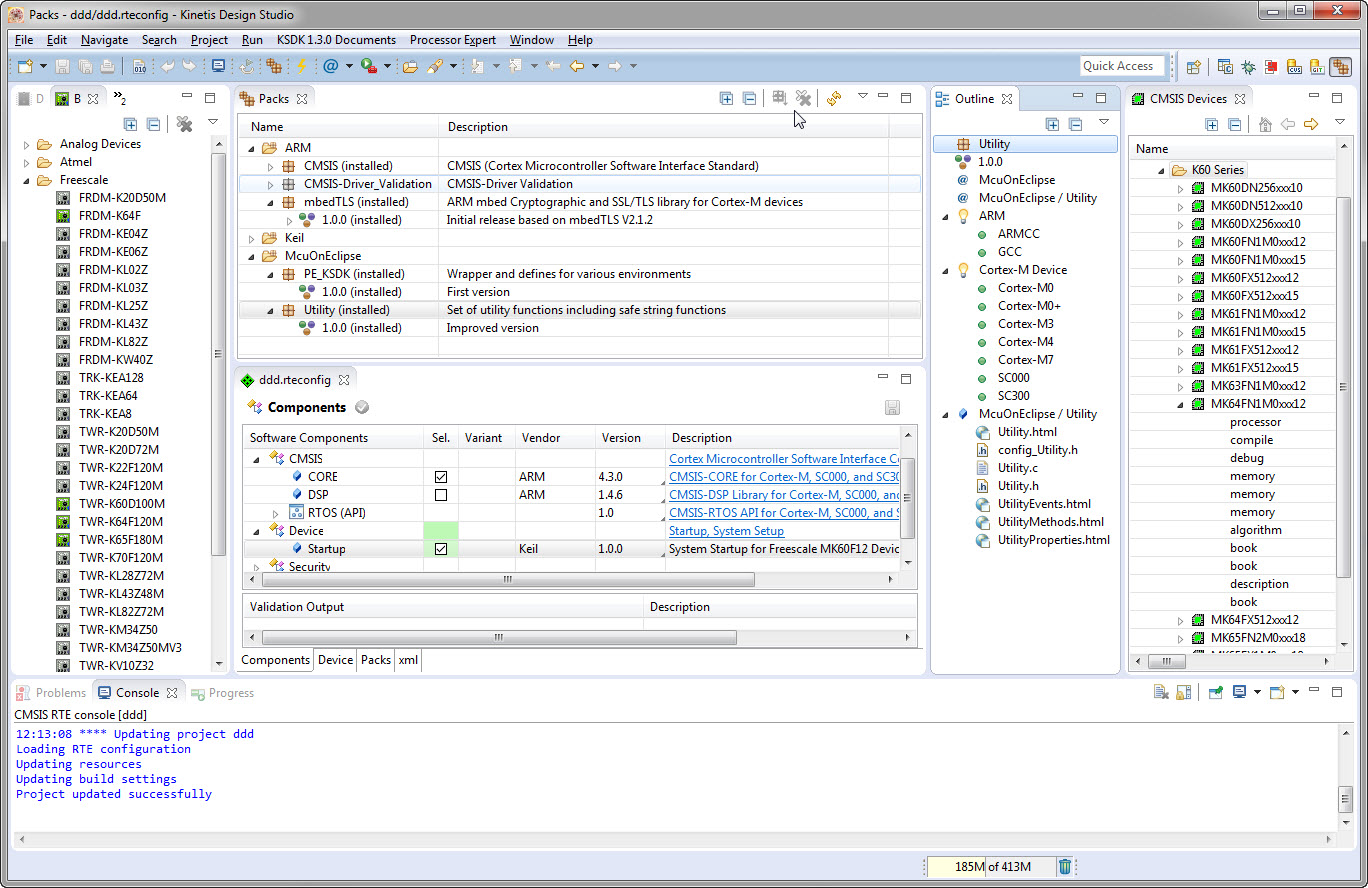
Task: Open the CMSIS-DSP Library description link
Action: coord(783,495)
